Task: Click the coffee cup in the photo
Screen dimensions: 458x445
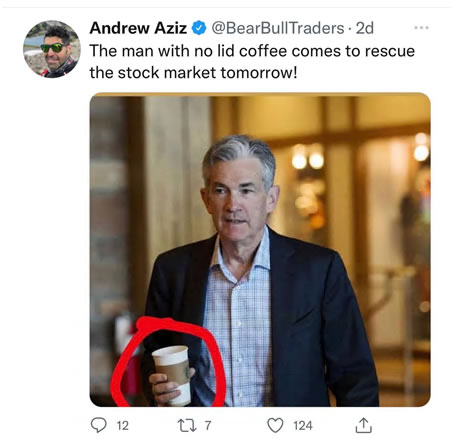Action: pyautogui.click(x=173, y=374)
